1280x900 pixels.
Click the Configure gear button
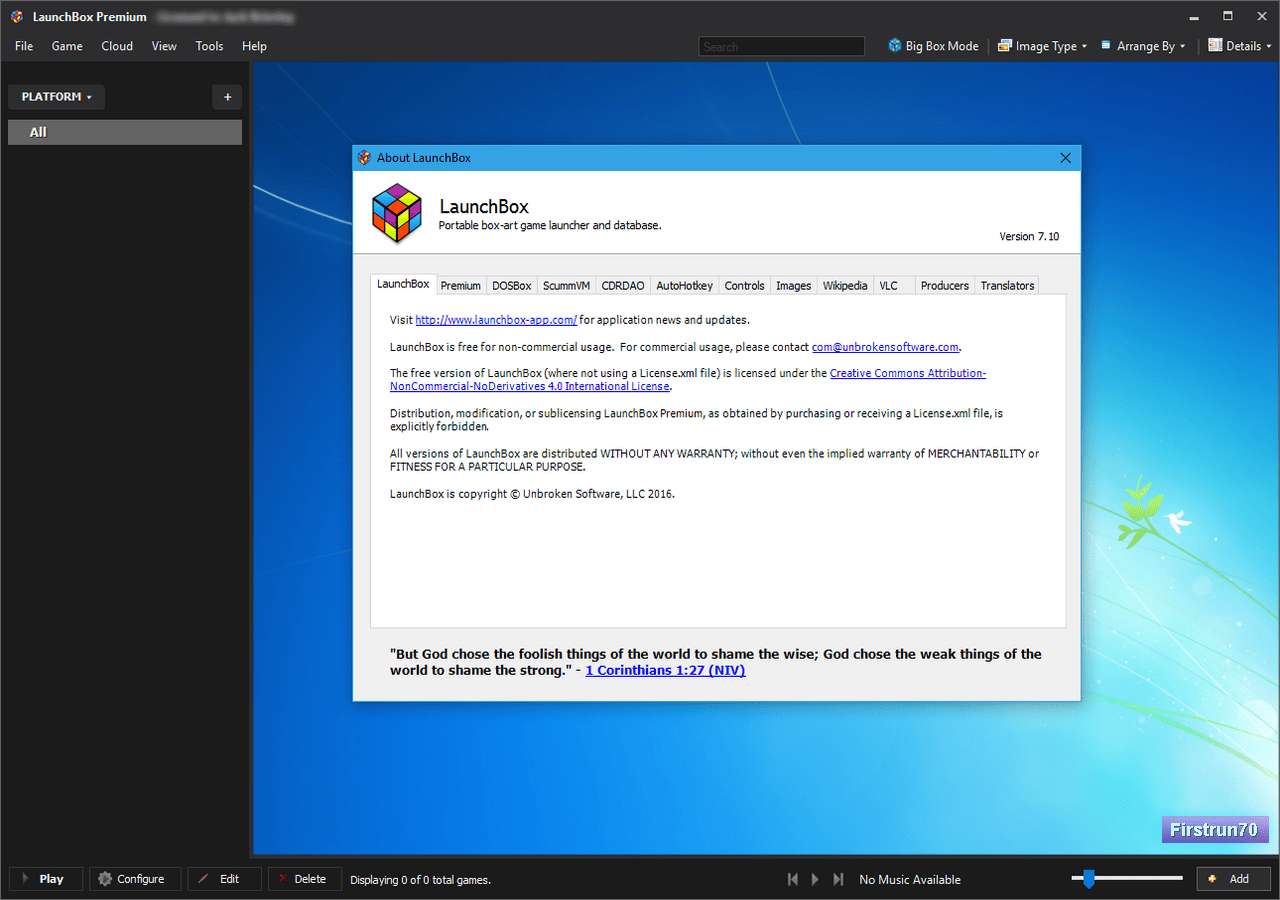(135, 879)
